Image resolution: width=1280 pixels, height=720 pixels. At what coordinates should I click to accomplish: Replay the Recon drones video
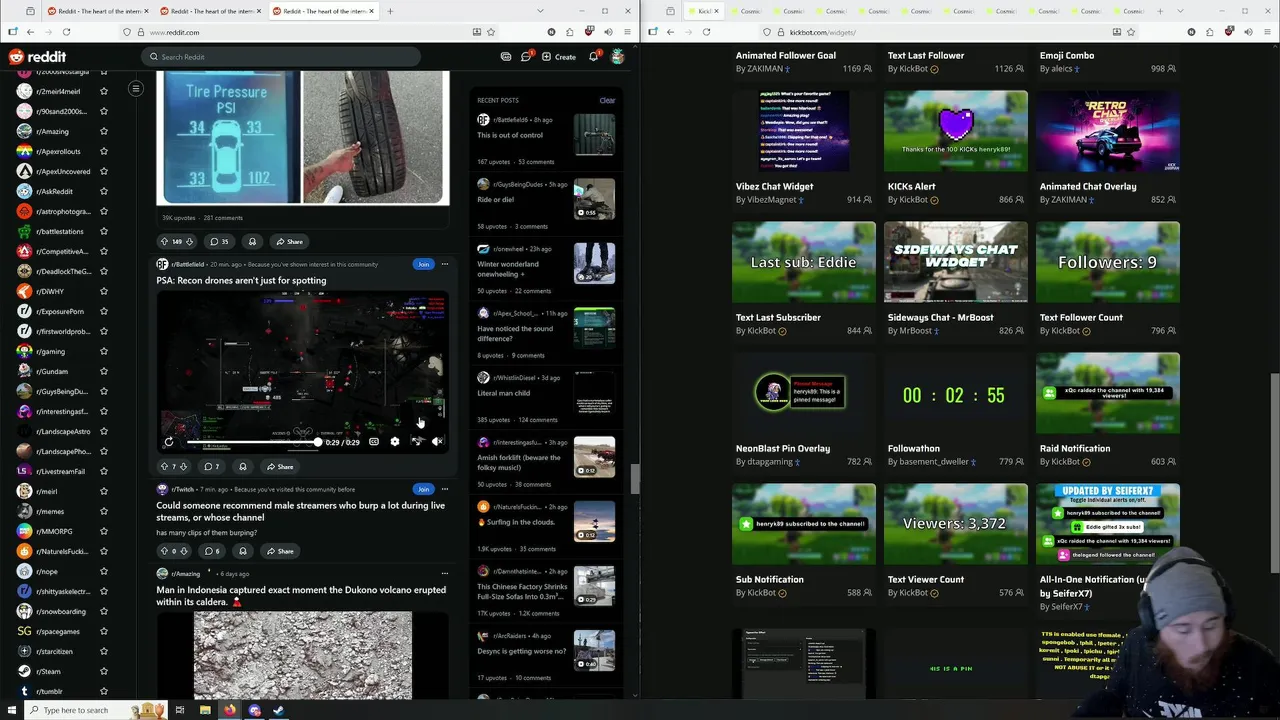pos(169,442)
